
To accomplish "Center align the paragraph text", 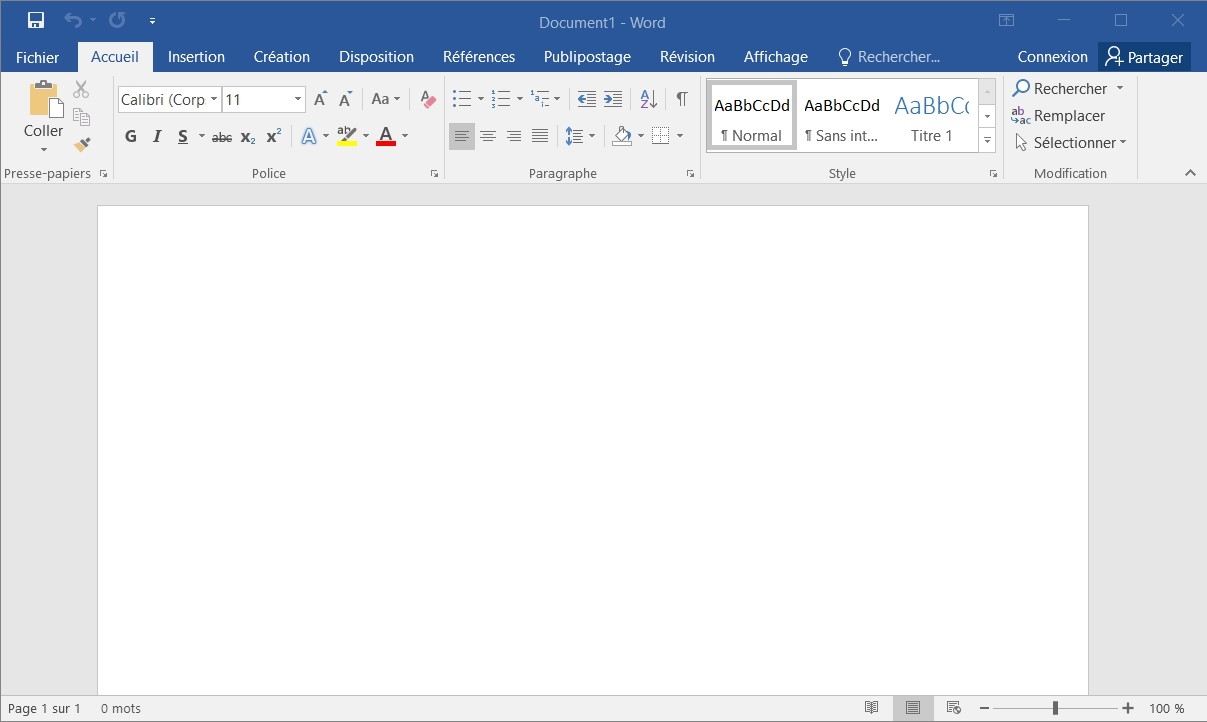I will click(488, 136).
